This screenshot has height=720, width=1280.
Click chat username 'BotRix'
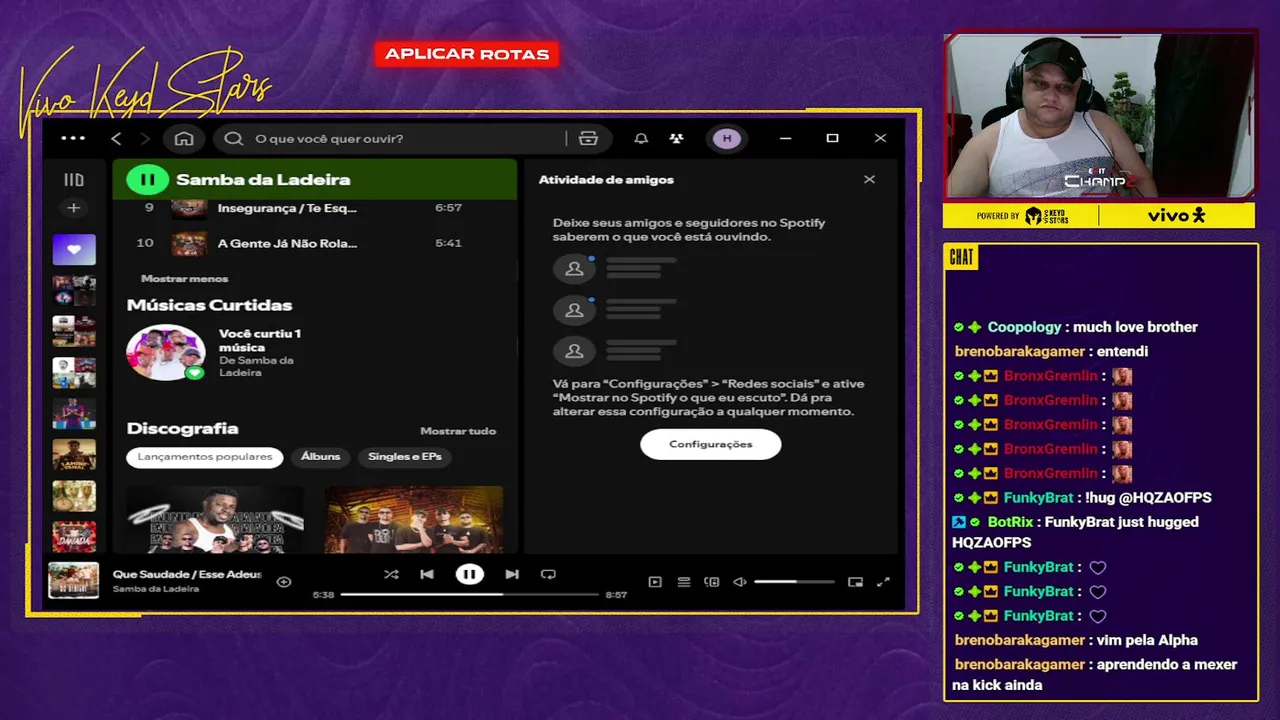[1010, 522]
